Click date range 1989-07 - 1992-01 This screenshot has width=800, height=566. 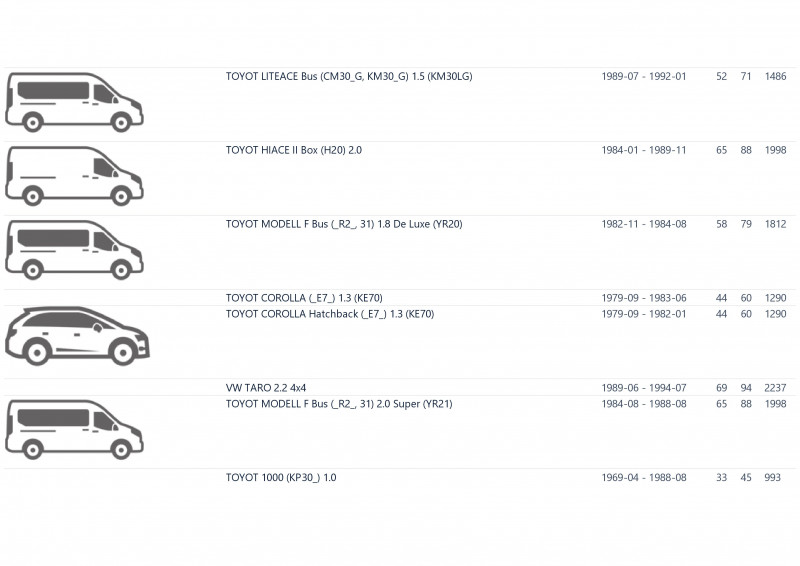(x=644, y=77)
